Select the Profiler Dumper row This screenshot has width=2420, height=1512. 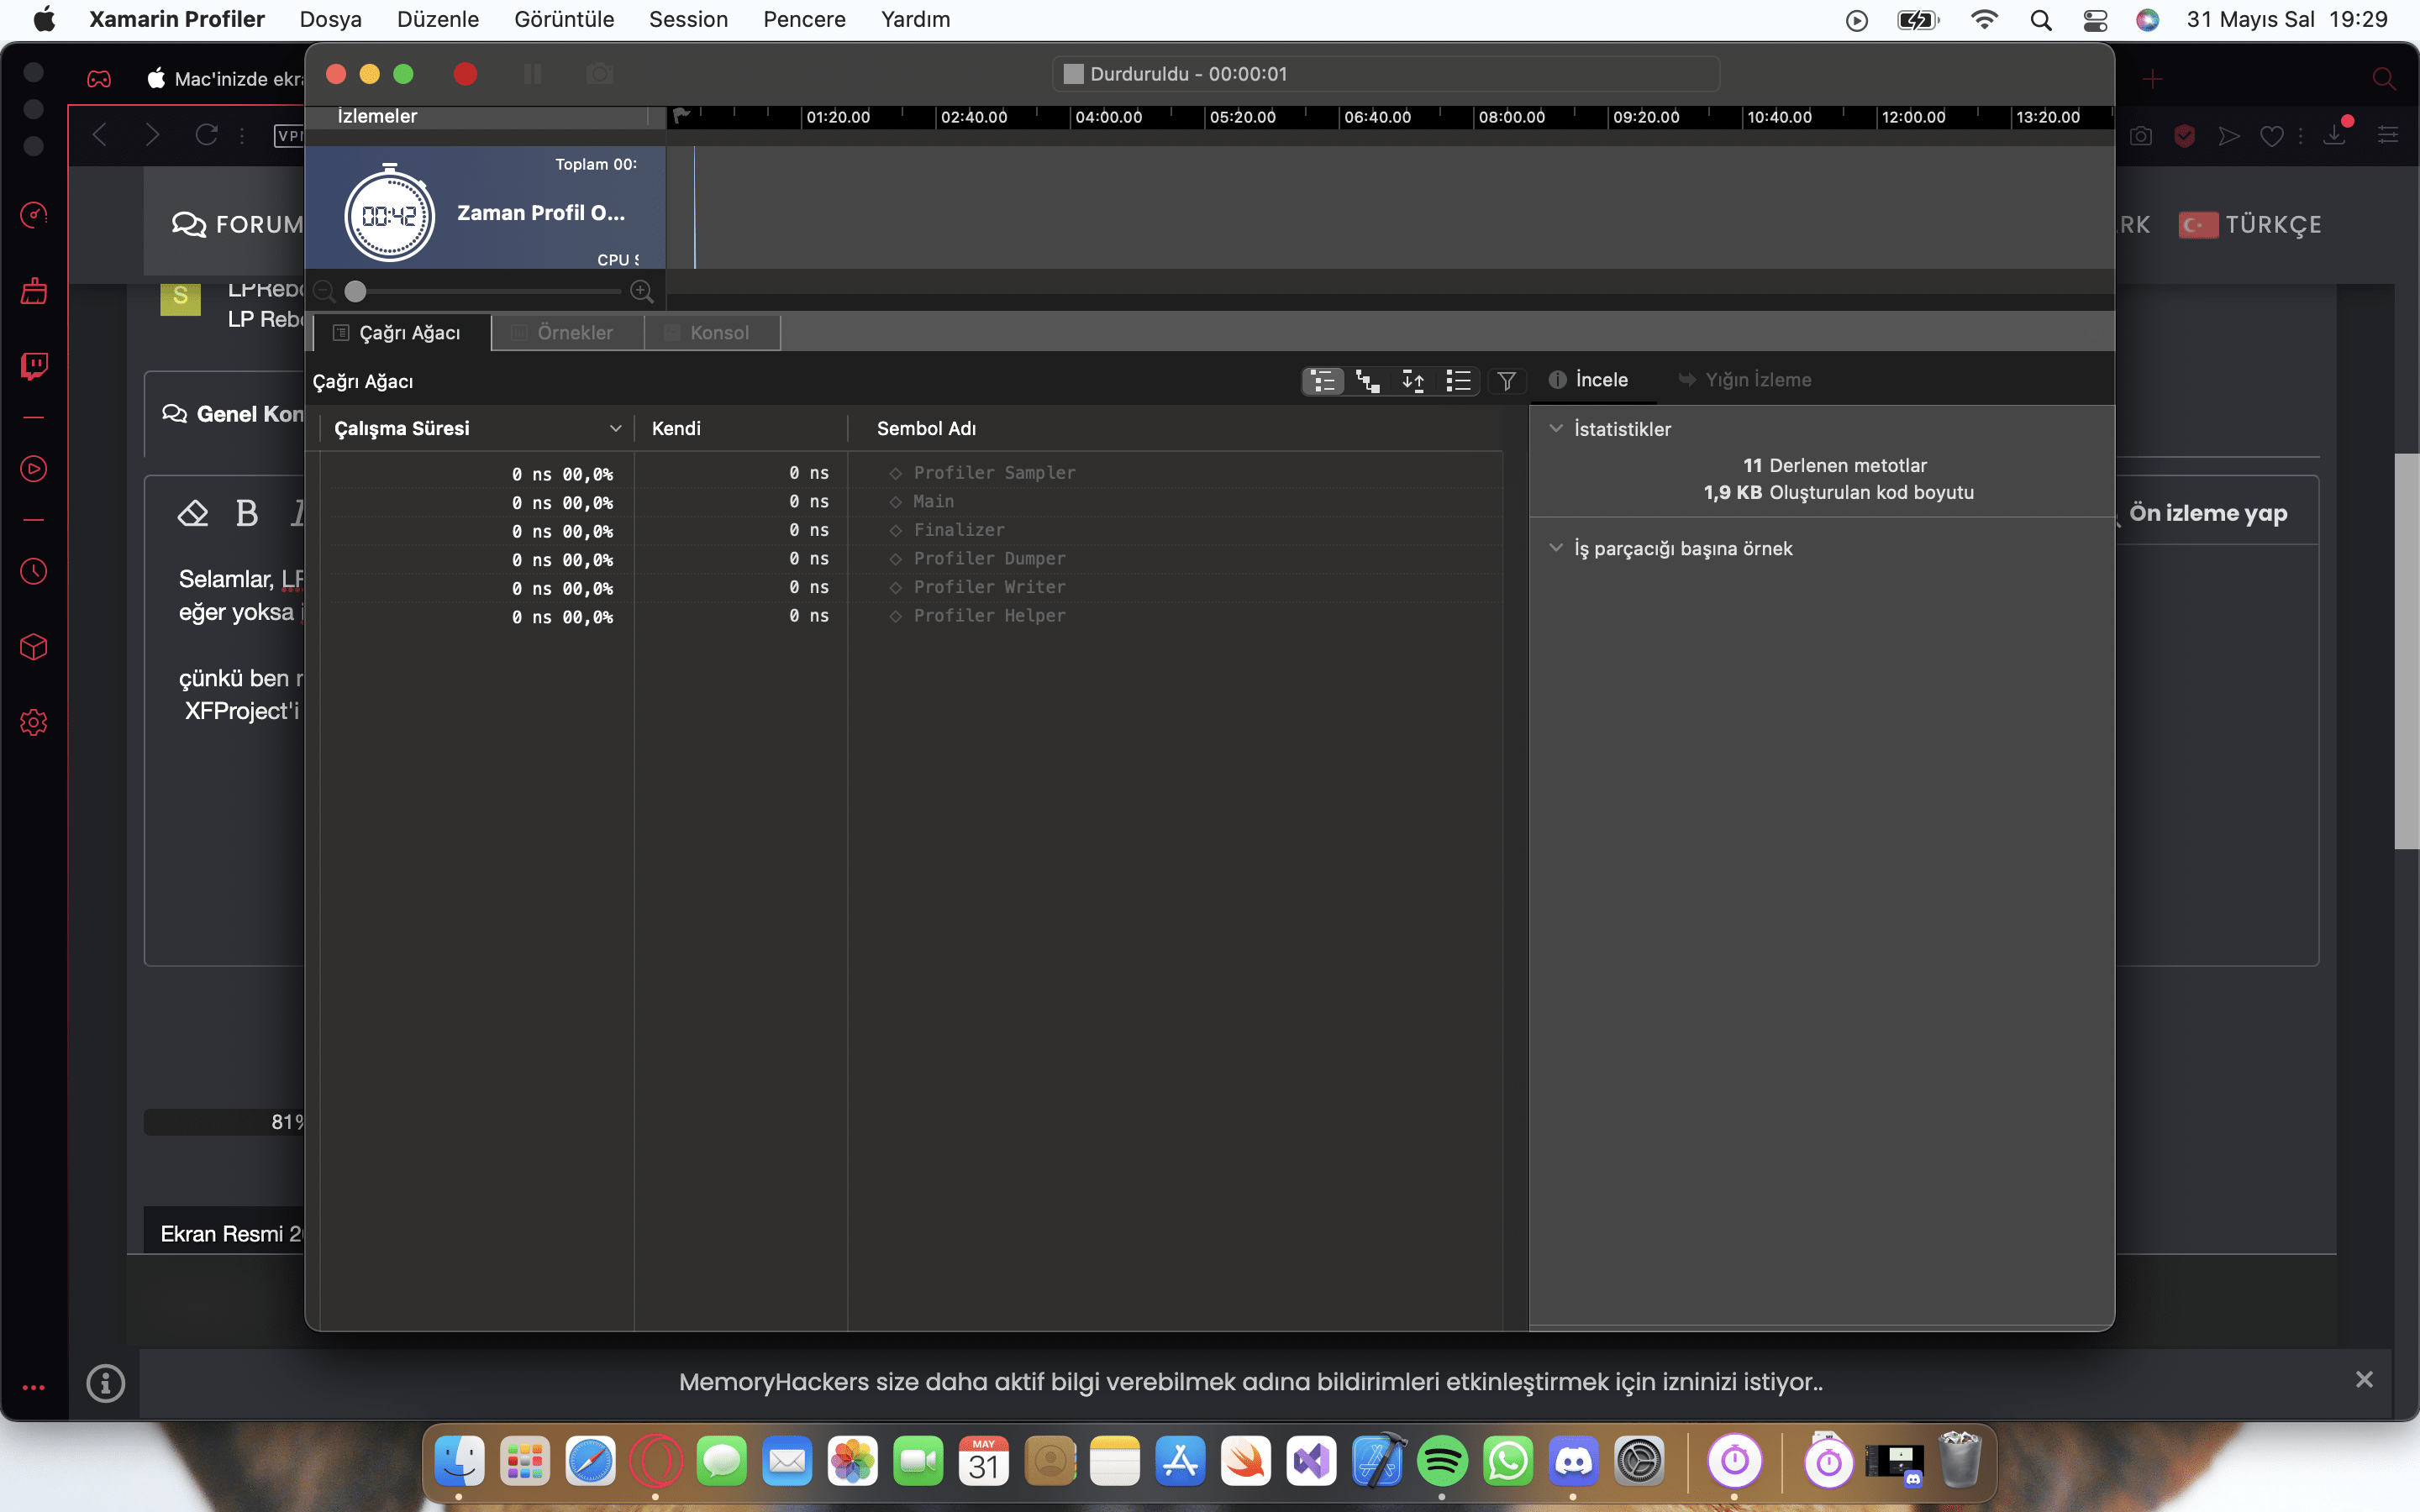click(910, 558)
